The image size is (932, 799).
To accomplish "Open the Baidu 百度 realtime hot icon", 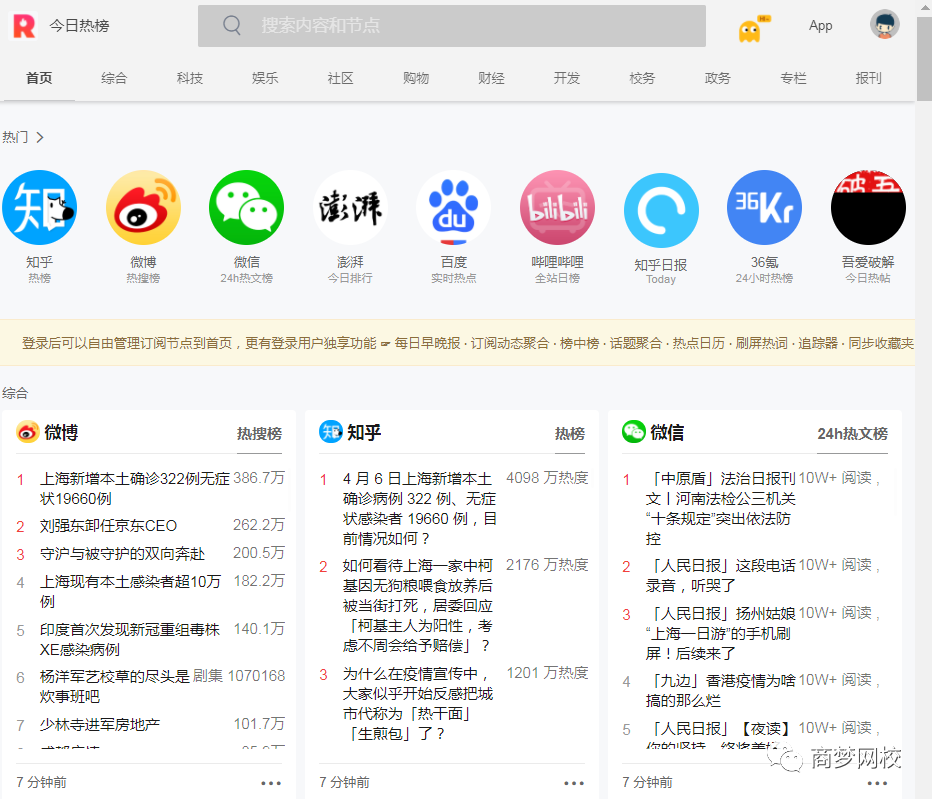I will [x=454, y=208].
